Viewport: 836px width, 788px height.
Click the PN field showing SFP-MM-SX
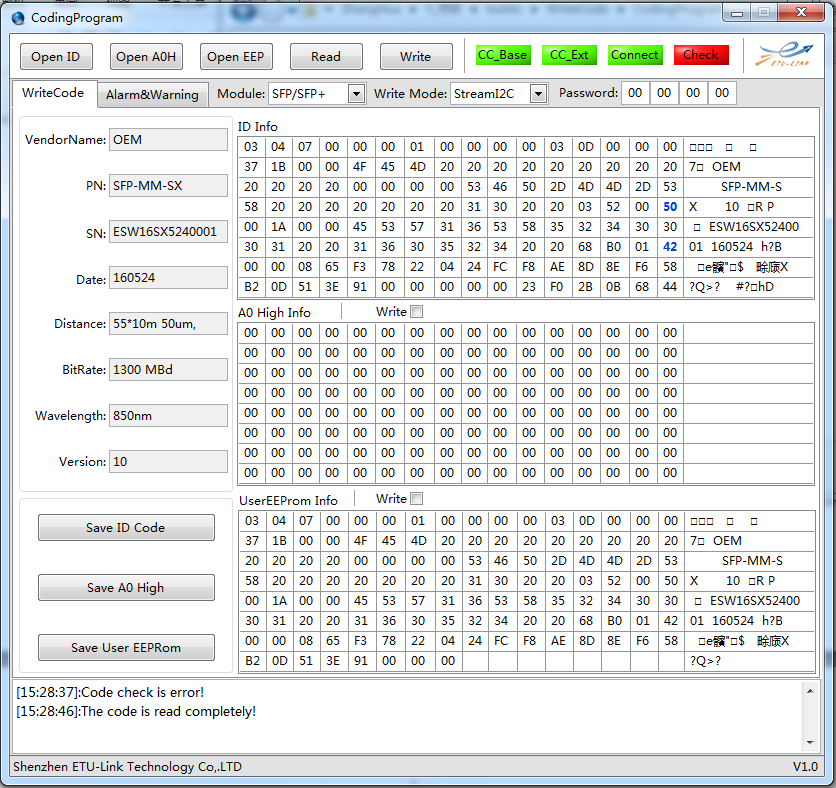coord(168,186)
